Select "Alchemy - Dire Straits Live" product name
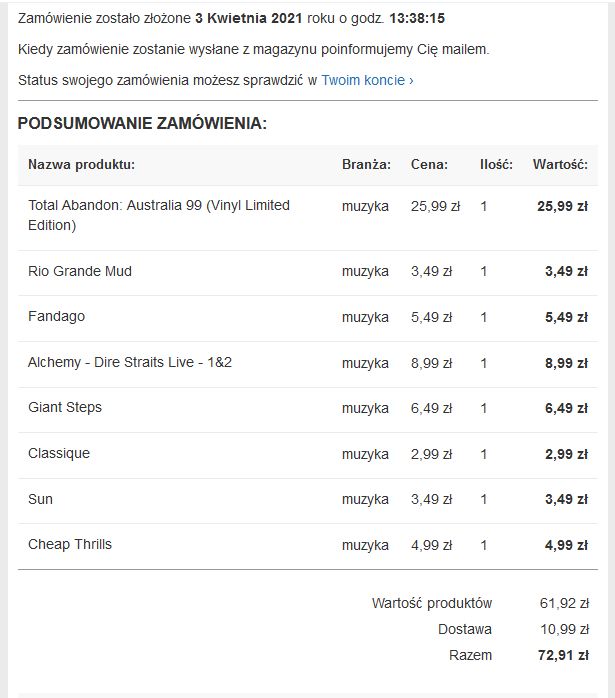Viewport: 615px width, 698px height. [x=130, y=362]
